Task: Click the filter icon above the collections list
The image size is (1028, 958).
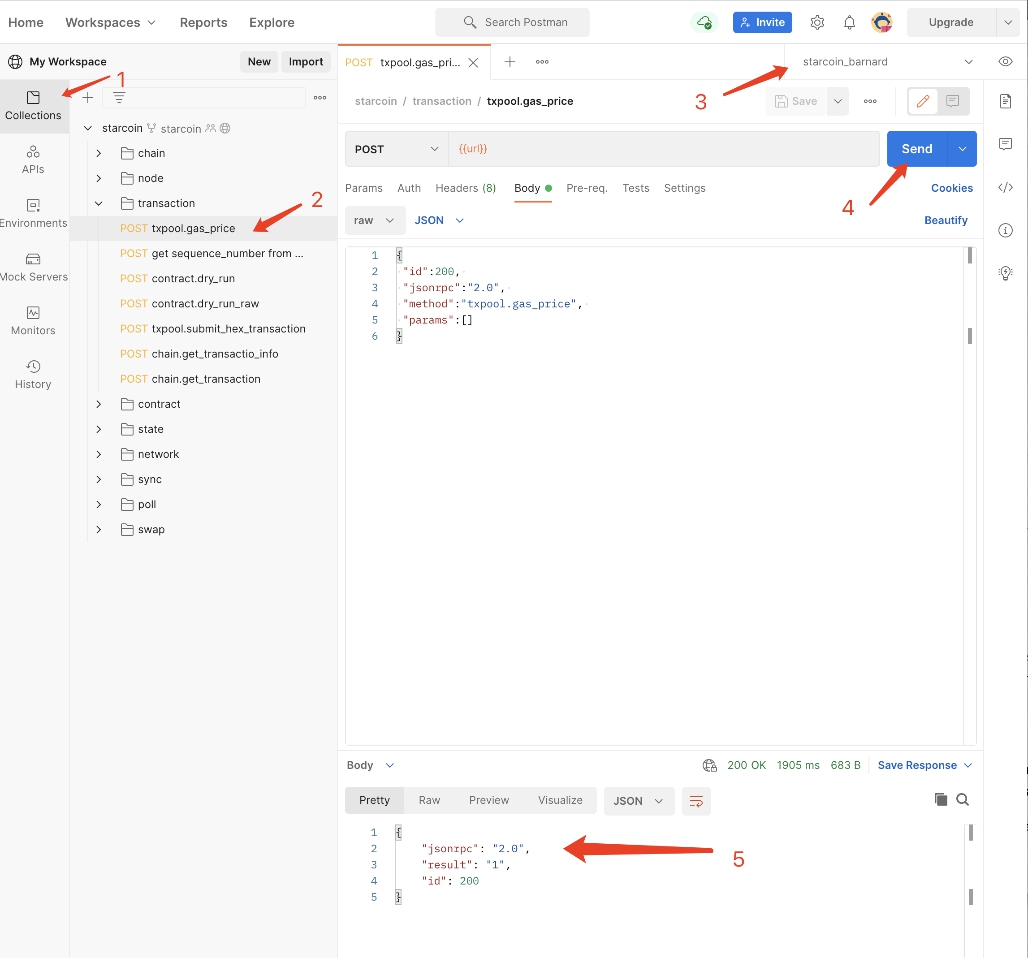Action: [119, 98]
